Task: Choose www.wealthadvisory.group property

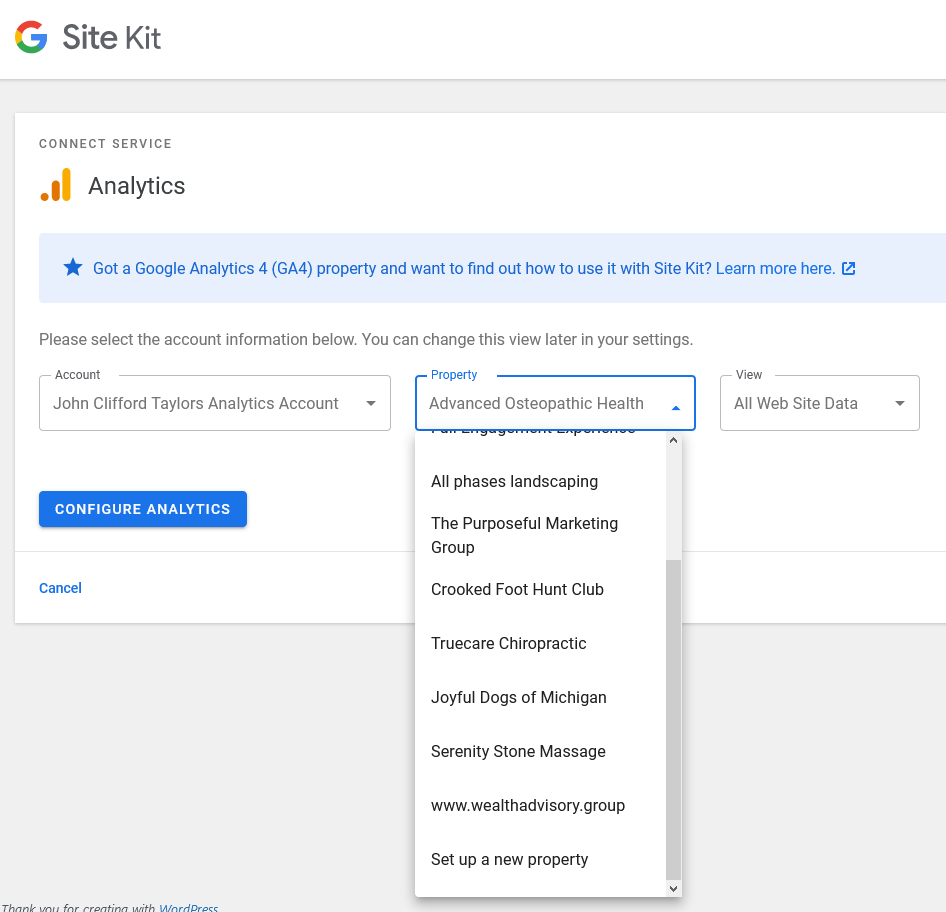Action: [x=541, y=805]
